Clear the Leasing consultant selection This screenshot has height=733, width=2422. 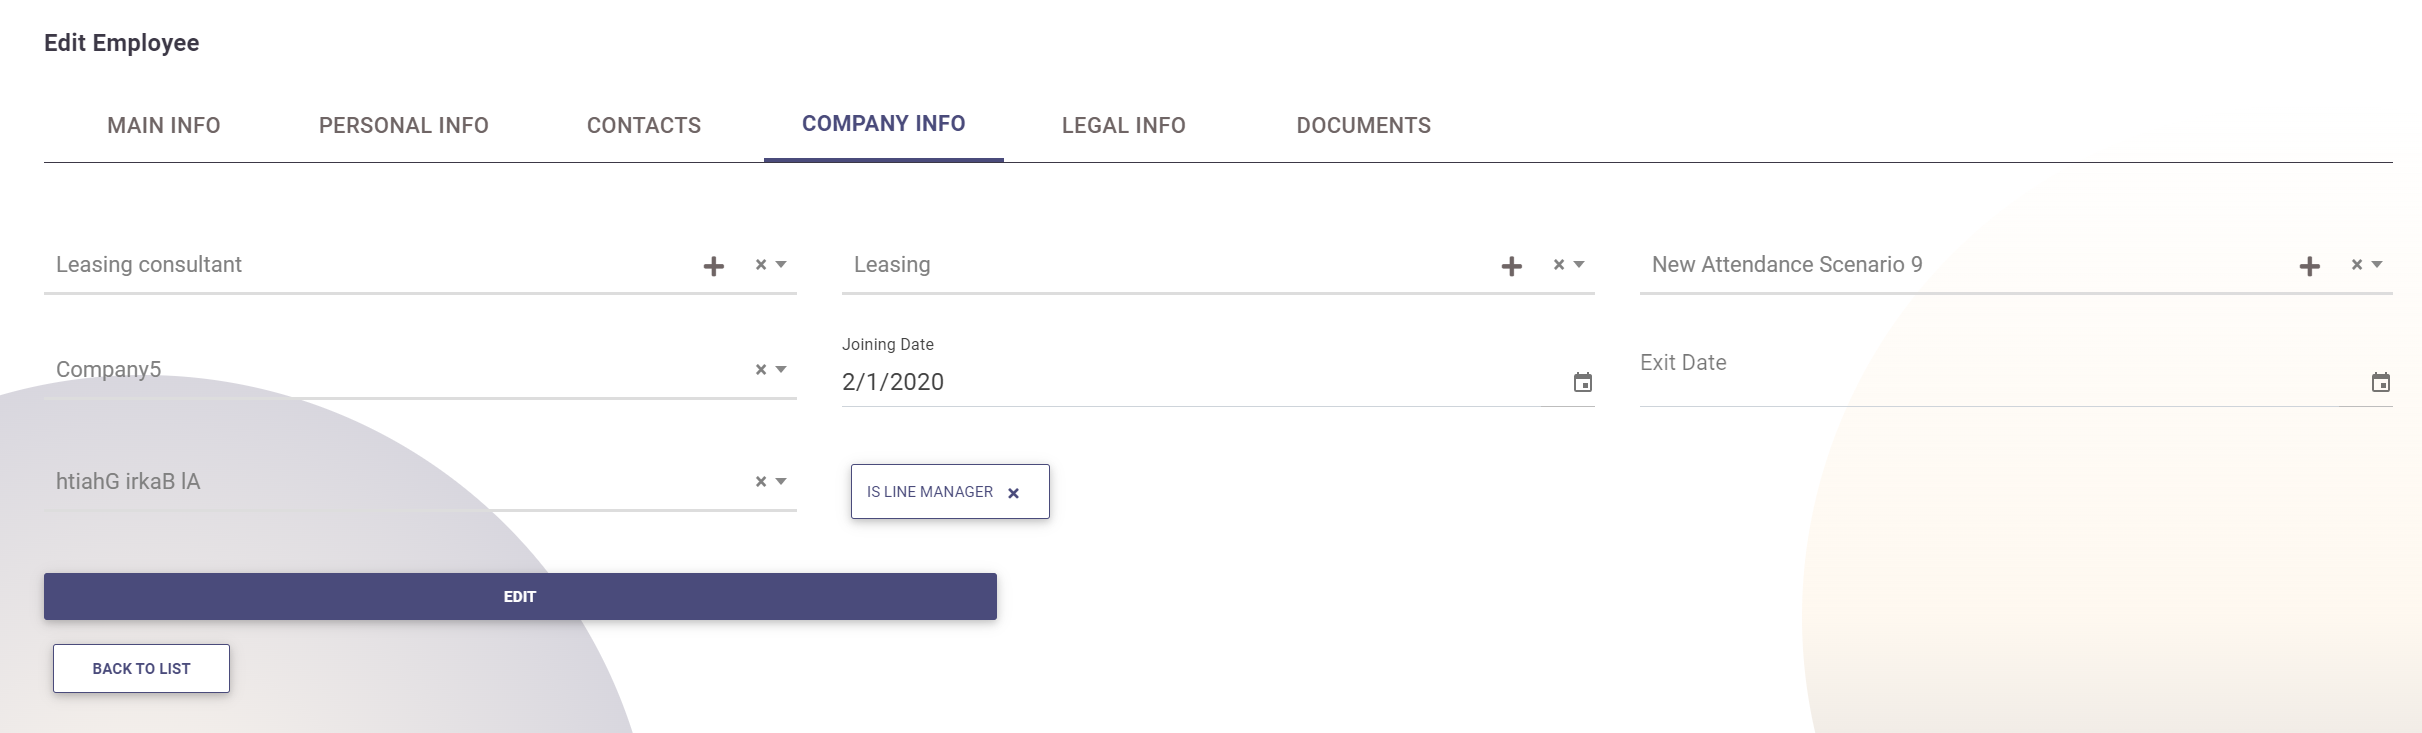(x=761, y=265)
